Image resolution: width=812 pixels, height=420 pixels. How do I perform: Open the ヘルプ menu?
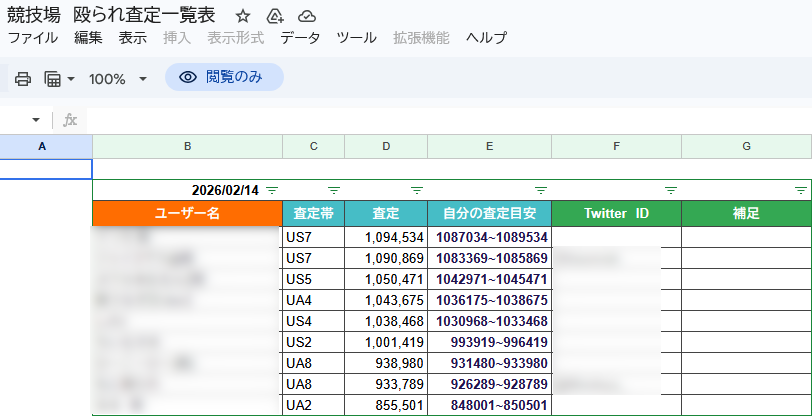tap(486, 38)
